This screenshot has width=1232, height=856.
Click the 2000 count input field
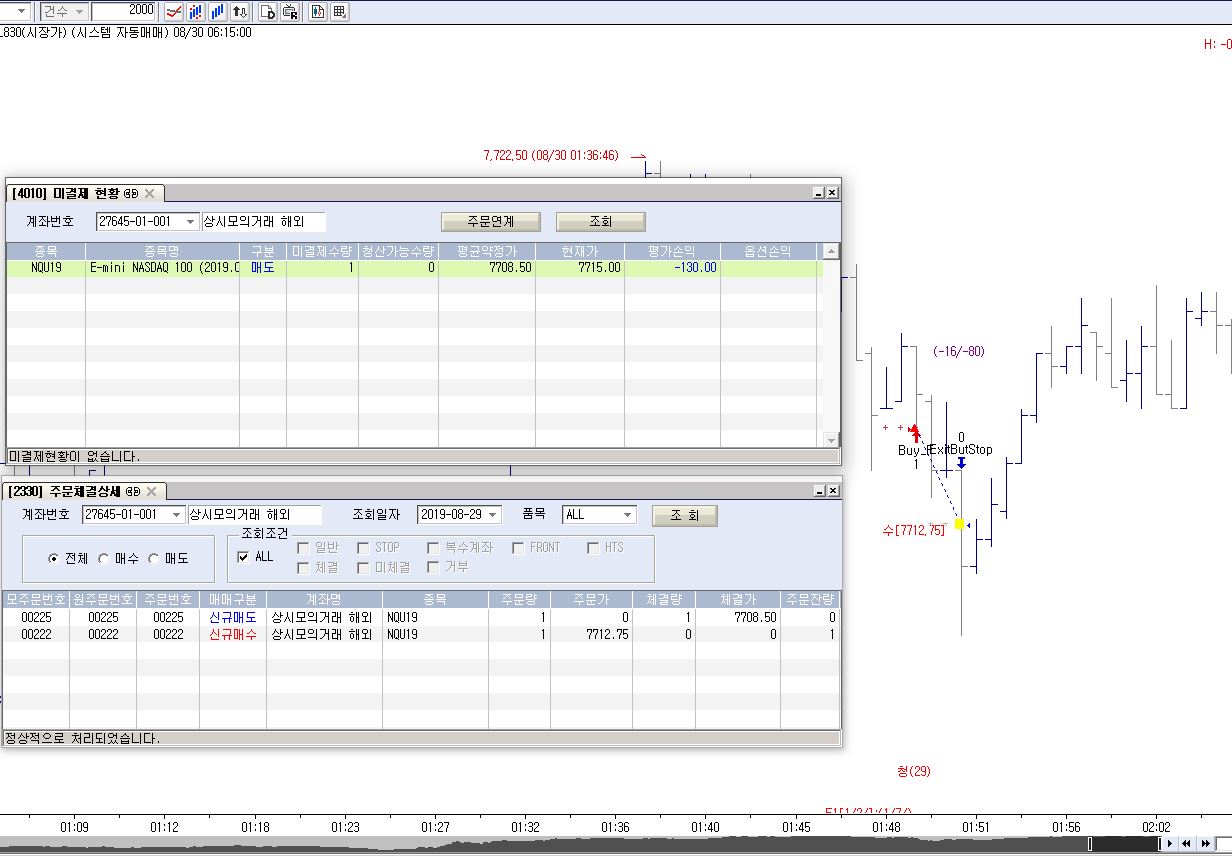[x=123, y=11]
